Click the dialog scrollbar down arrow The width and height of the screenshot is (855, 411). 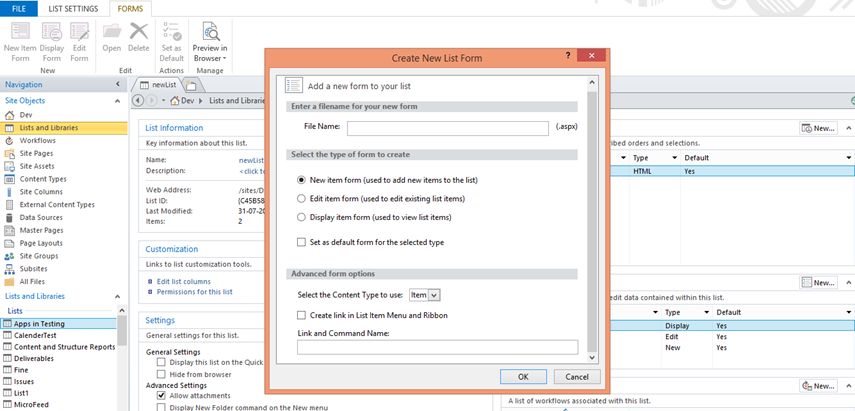[592, 358]
